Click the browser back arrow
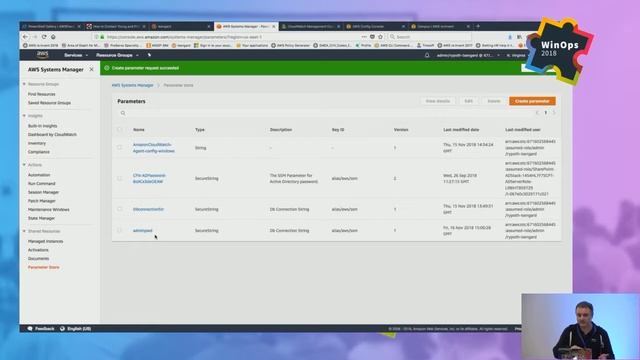The width and height of the screenshot is (640, 360). pos(26,37)
